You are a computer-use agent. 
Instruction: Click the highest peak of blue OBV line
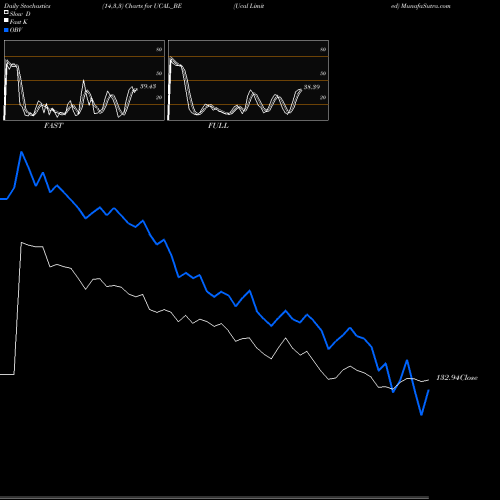[22, 152]
